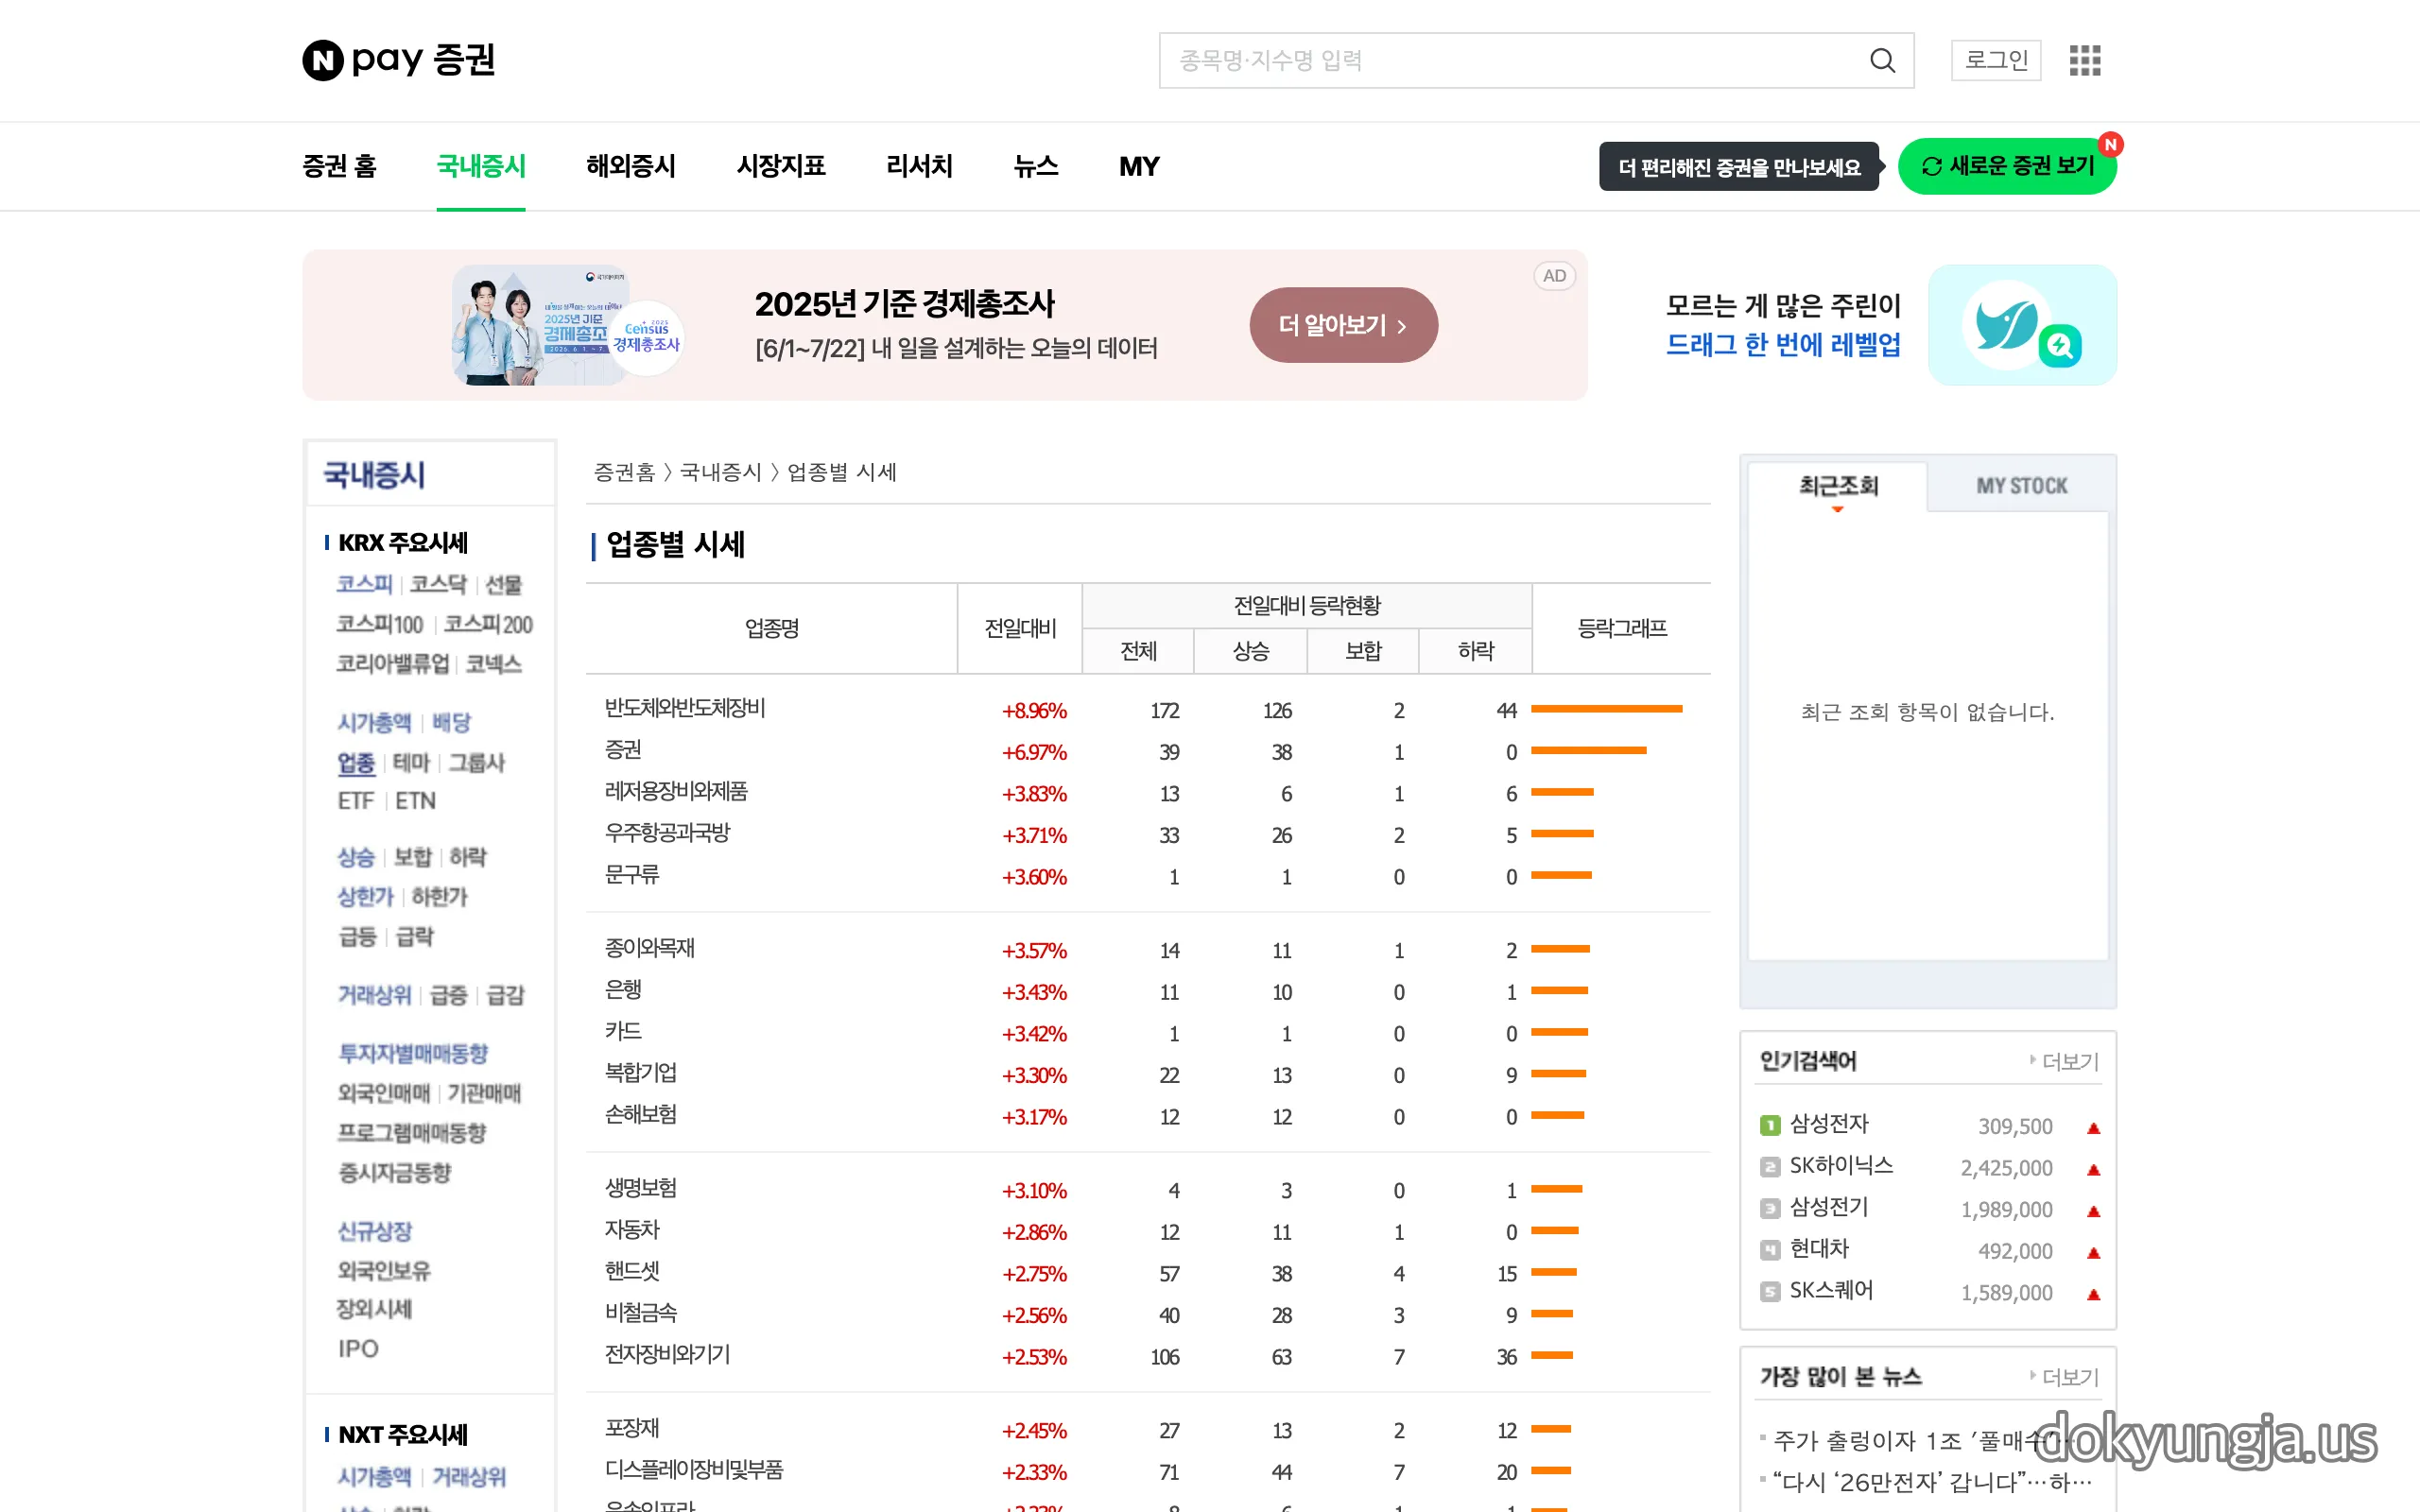Click the N pay 증권 logo
Screen dimensions: 2420x1512
tap(399, 60)
